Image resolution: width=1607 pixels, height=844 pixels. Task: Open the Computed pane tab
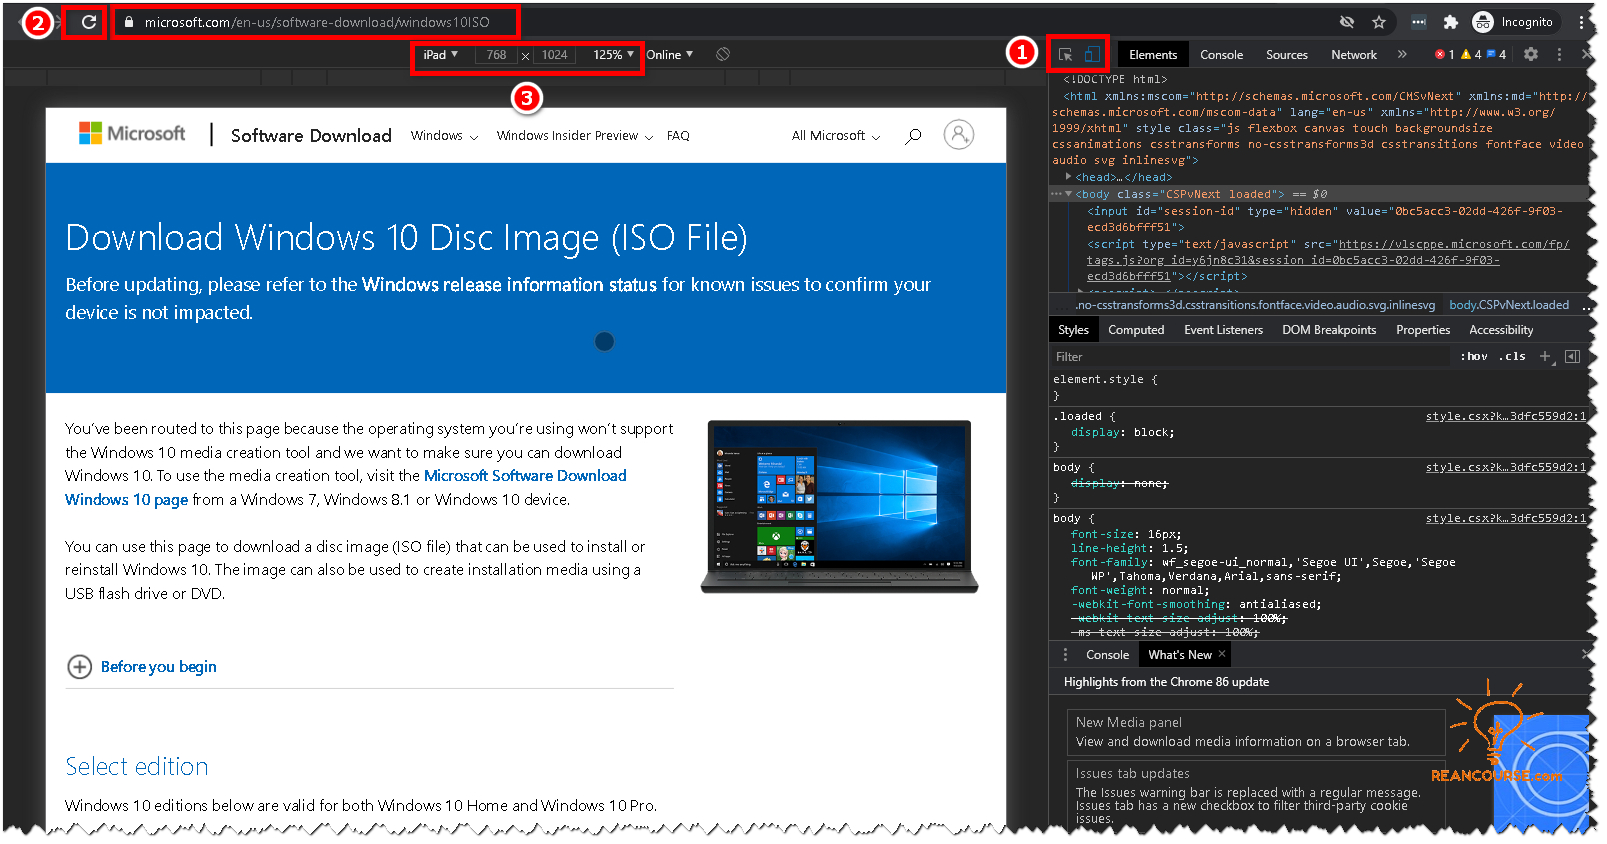[x=1136, y=330]
